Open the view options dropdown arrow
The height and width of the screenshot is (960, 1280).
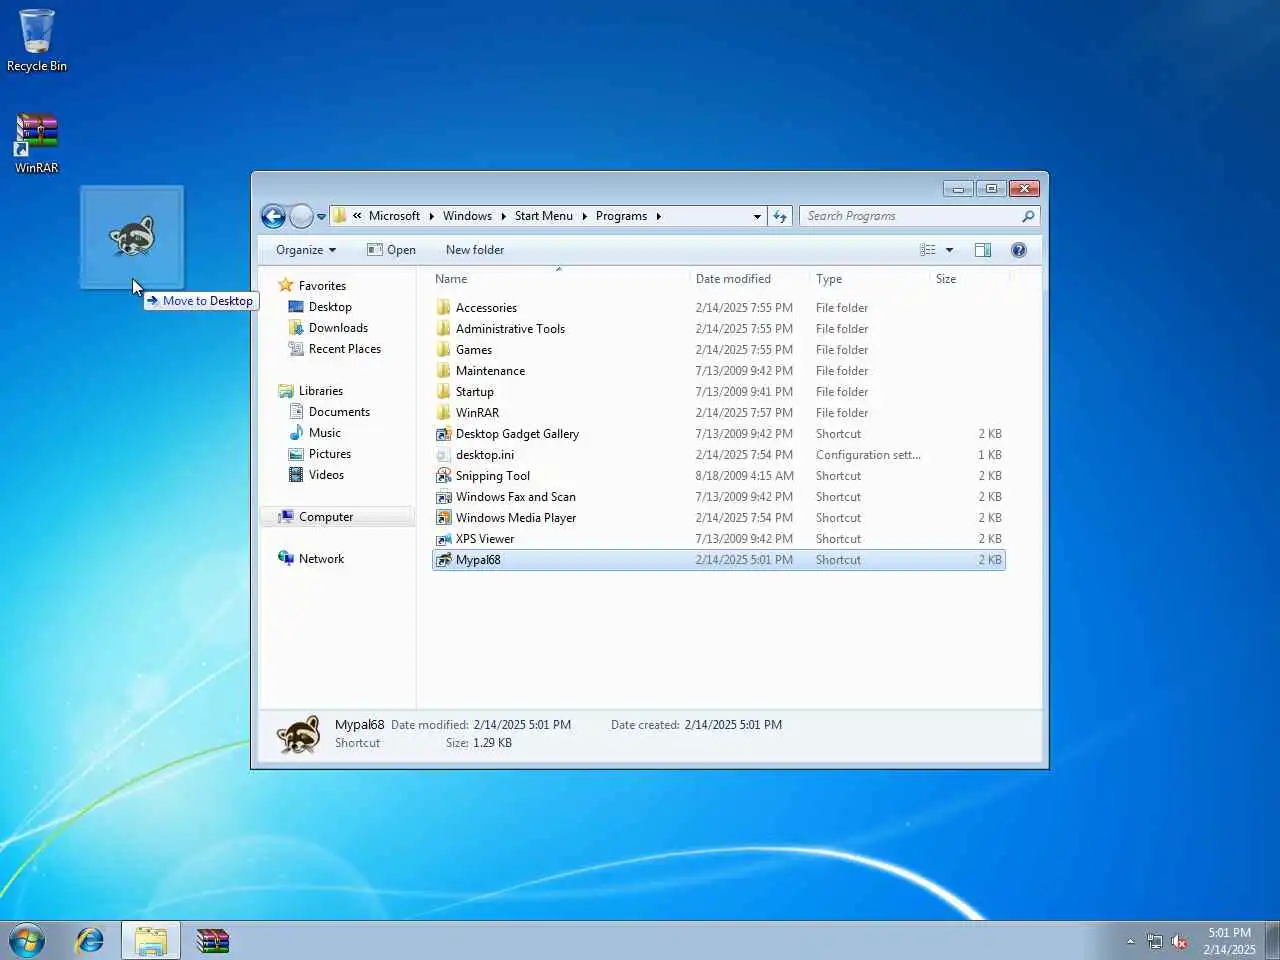click(x=949, y=250)
